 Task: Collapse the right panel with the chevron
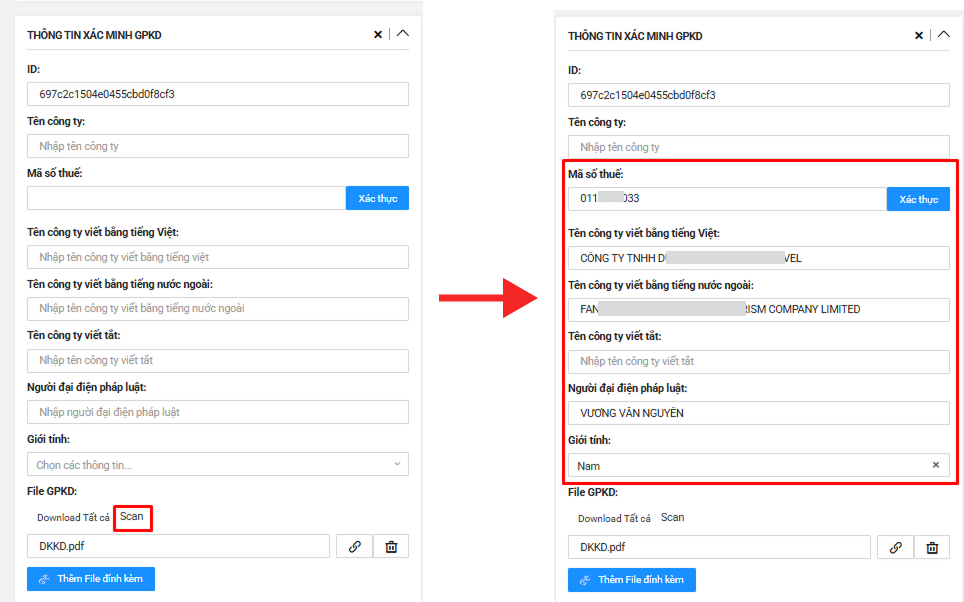click(x=943, y=34)
